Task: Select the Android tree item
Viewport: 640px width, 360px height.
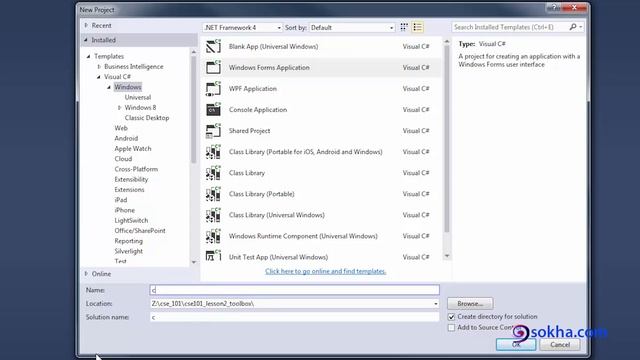Action: (126, 138)
